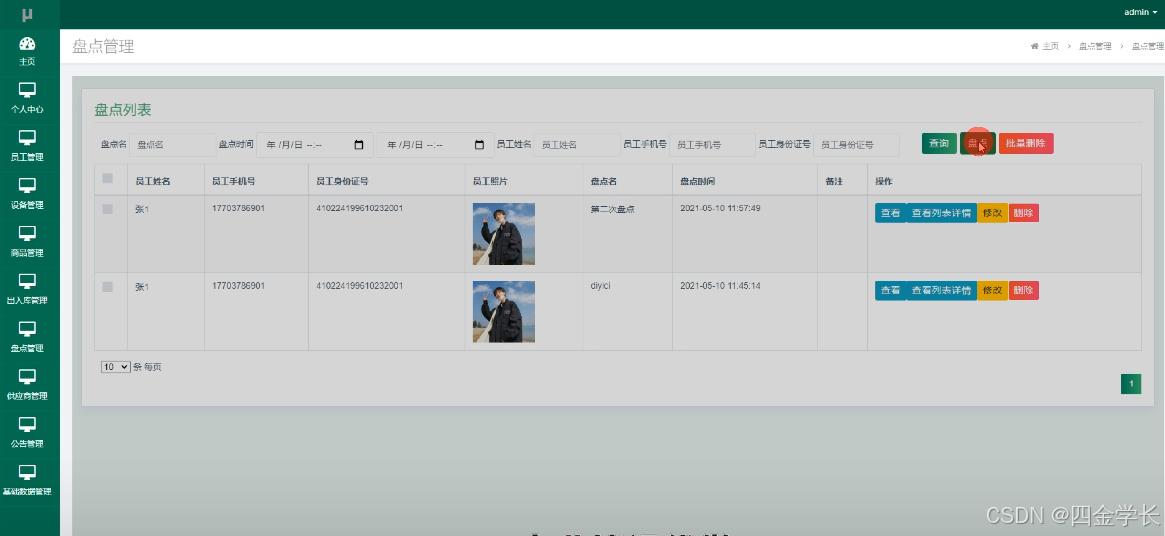The width and height of the screenshot is (1165, 536).
Task: Focus the 员工手机号 filter input
Action: tap(713, 145)
